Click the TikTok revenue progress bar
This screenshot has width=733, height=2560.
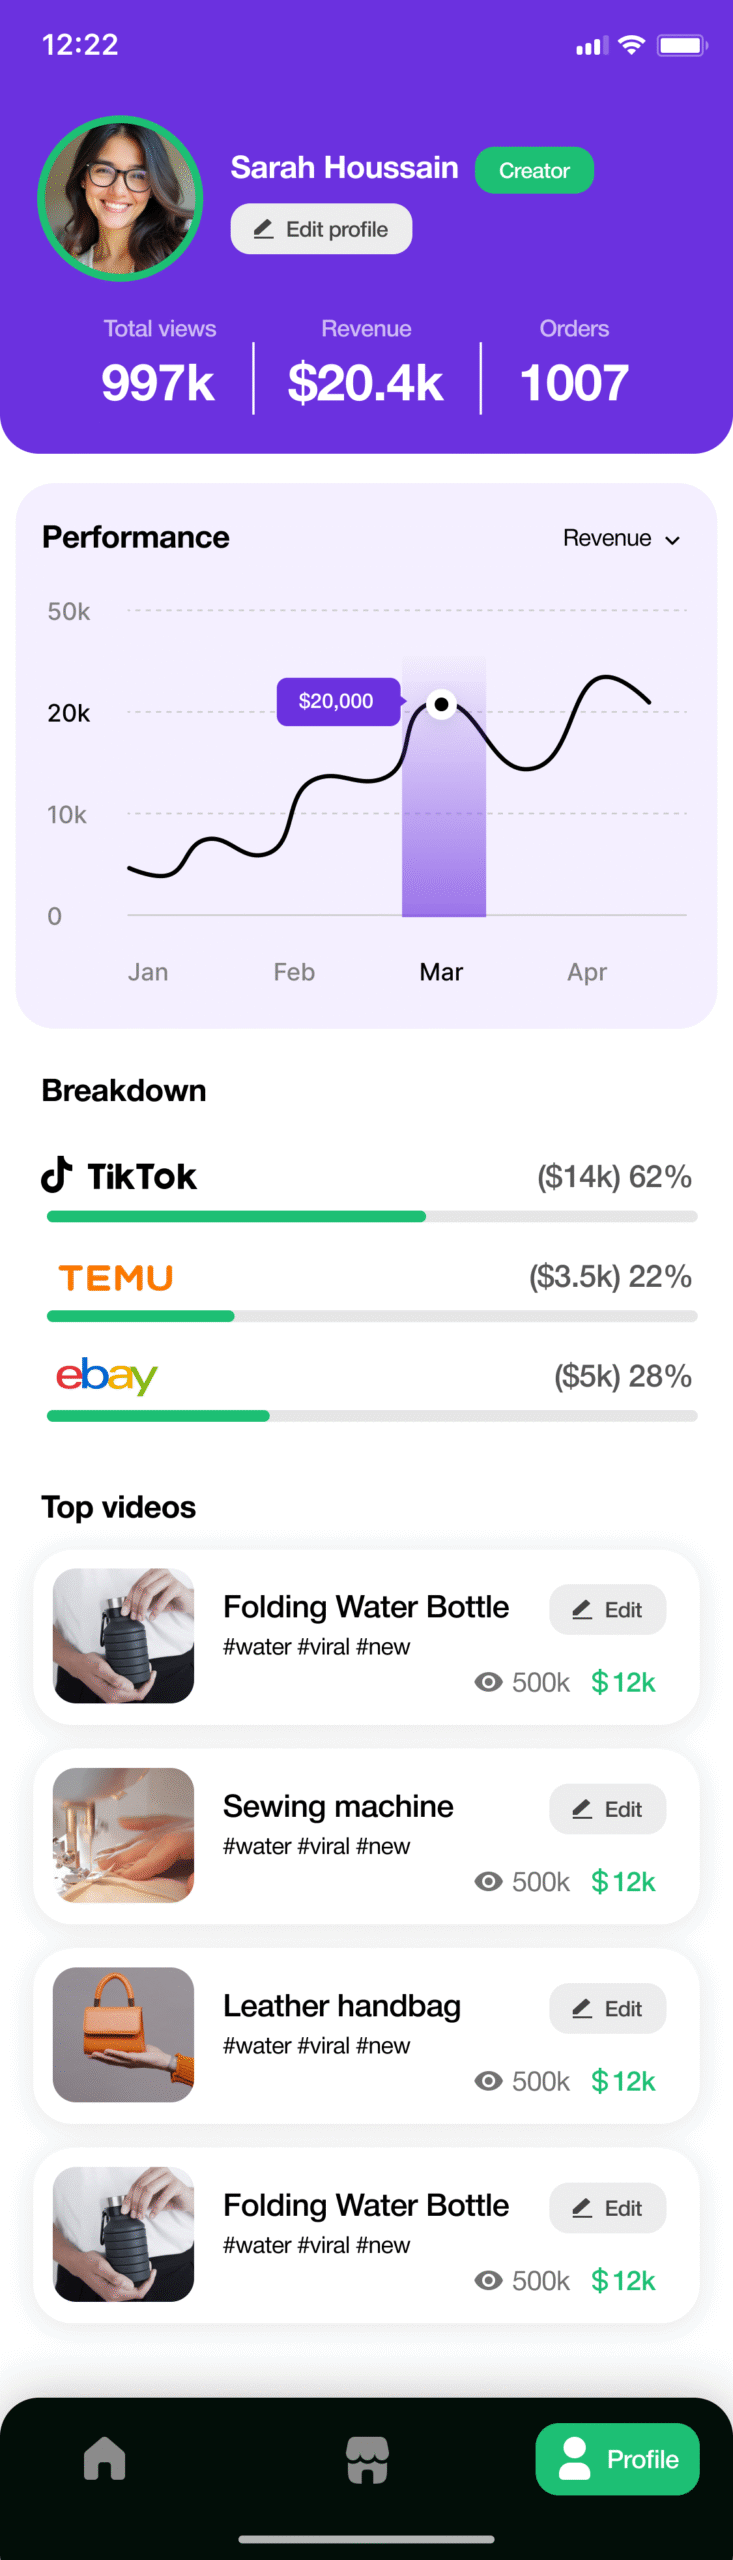pos(371,1217)
